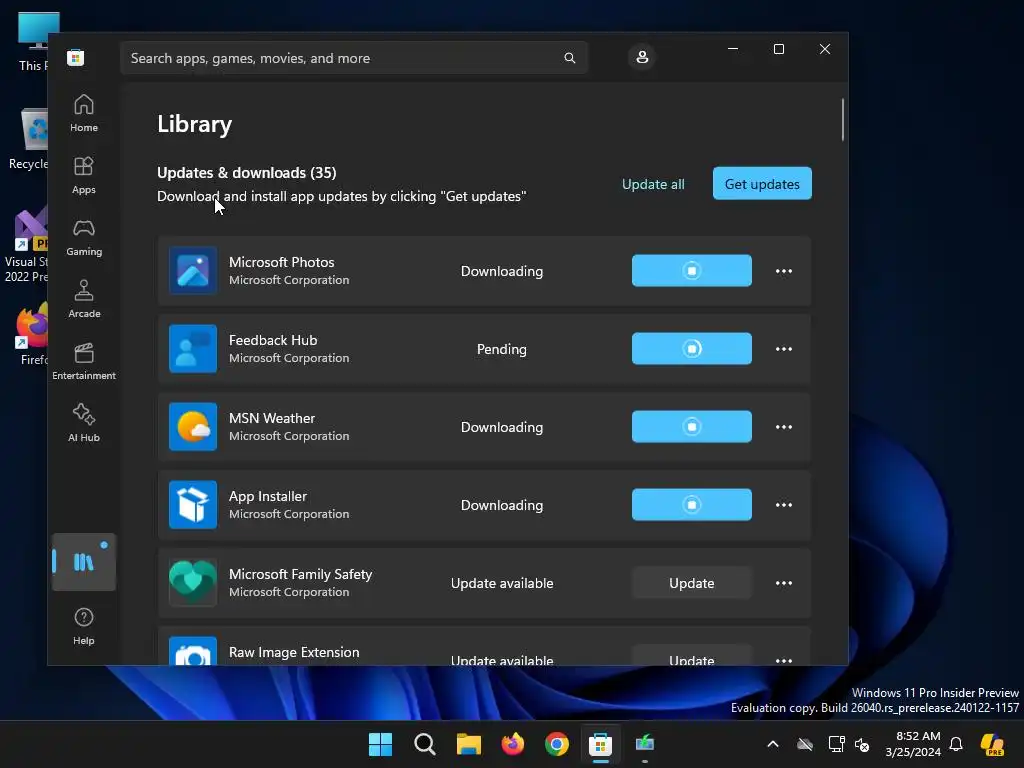Stop the App Installer download
The image size is (1024, 768).
(692, 505)
